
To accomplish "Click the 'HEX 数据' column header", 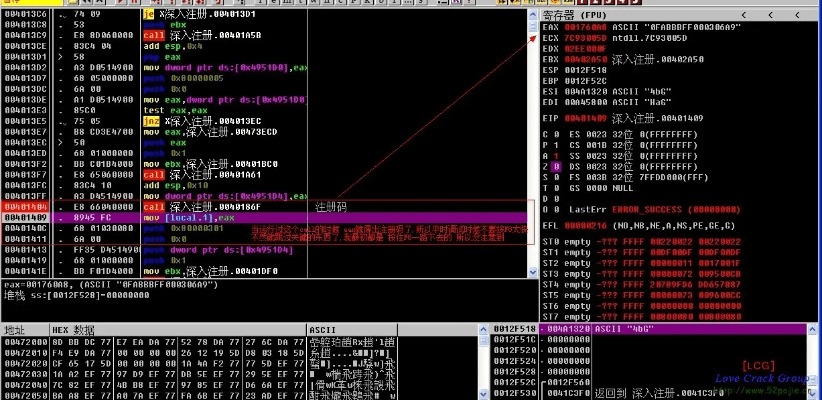I will 73,330.
